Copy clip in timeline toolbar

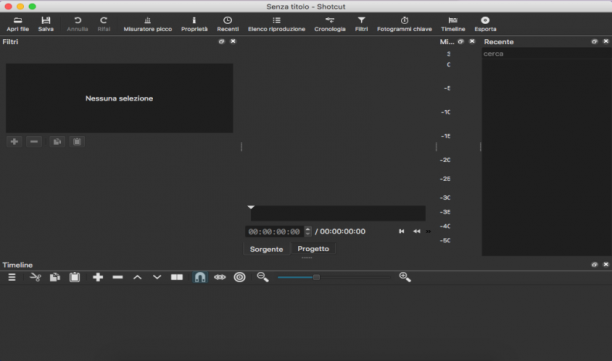[55, 277]
